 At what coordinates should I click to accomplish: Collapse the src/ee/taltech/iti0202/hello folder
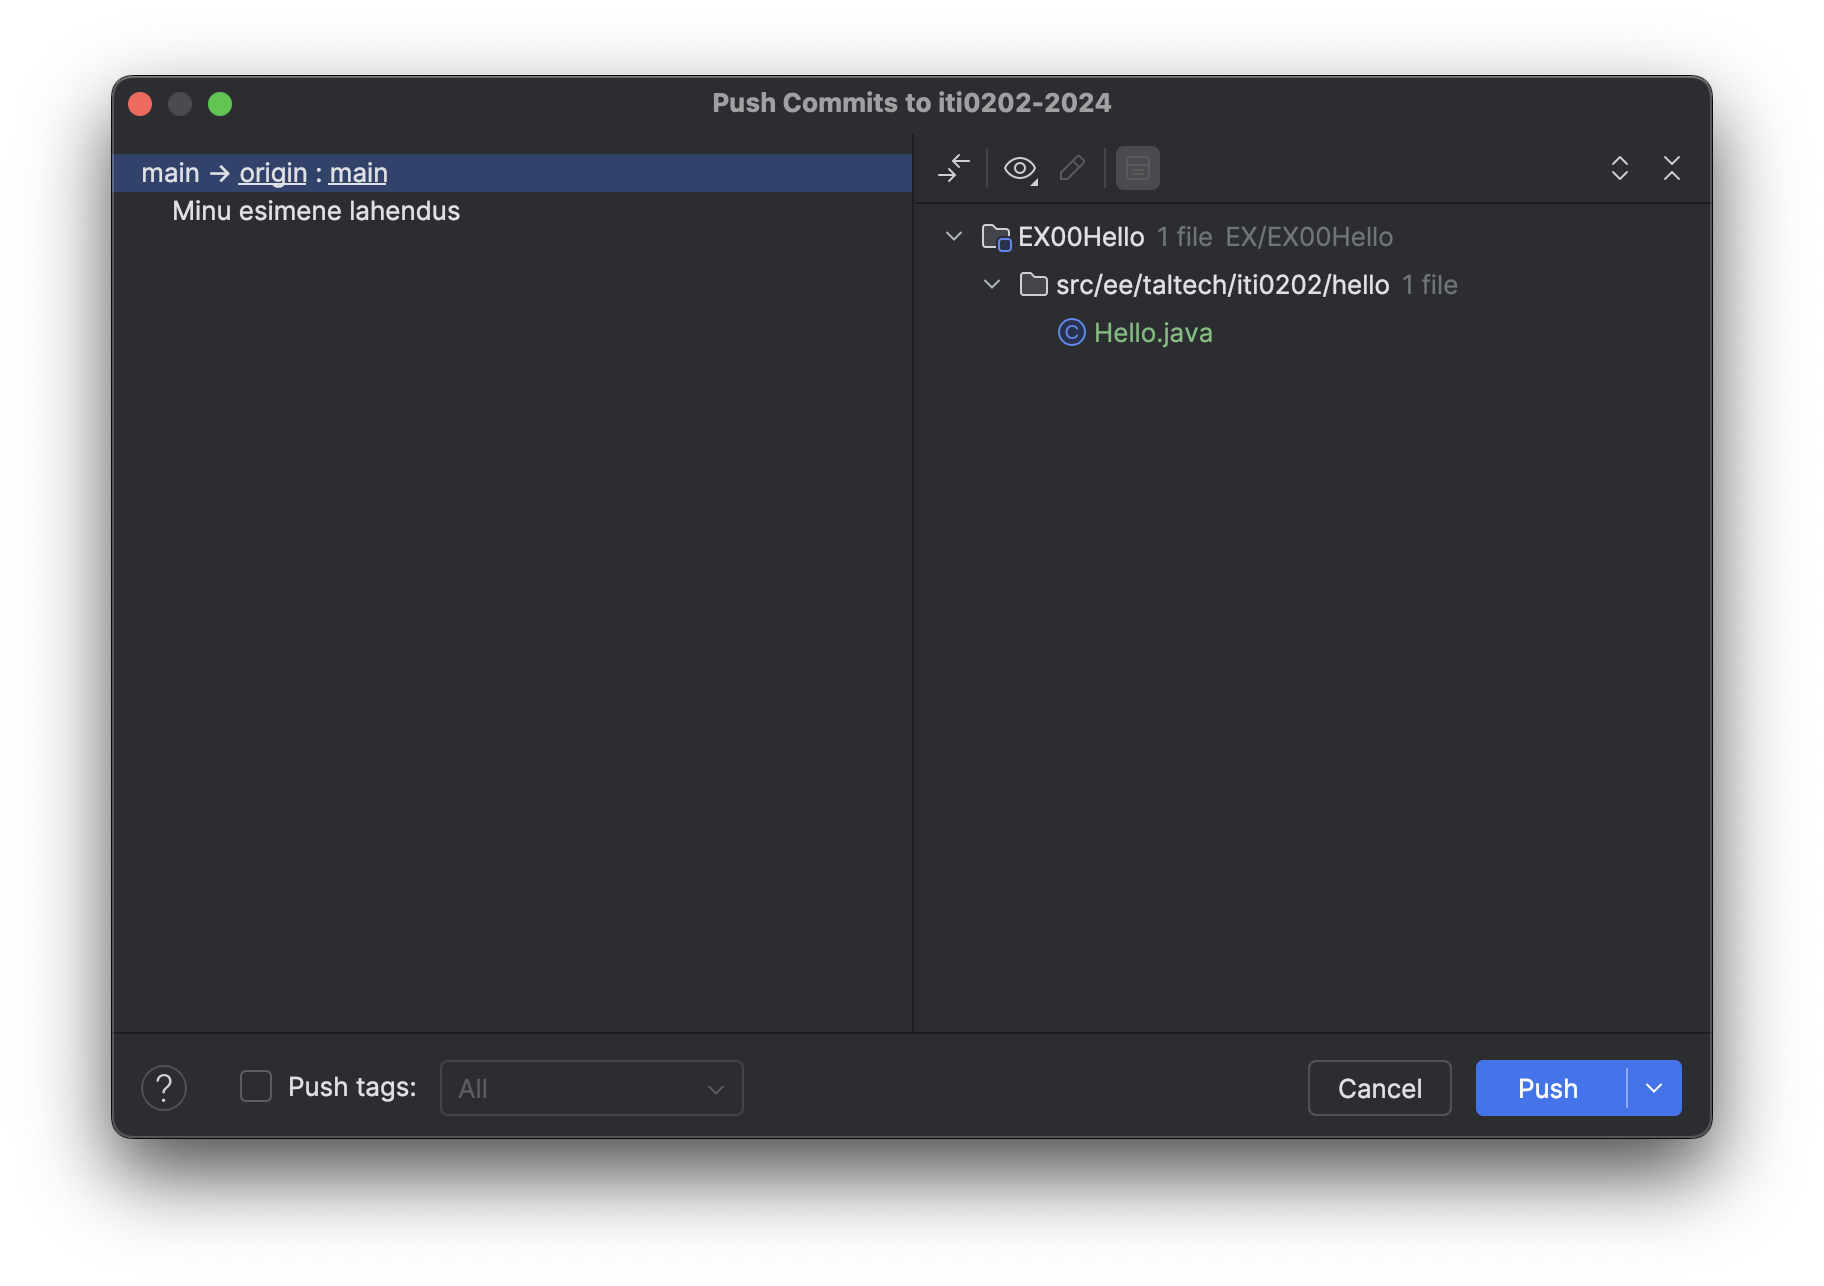992,285
